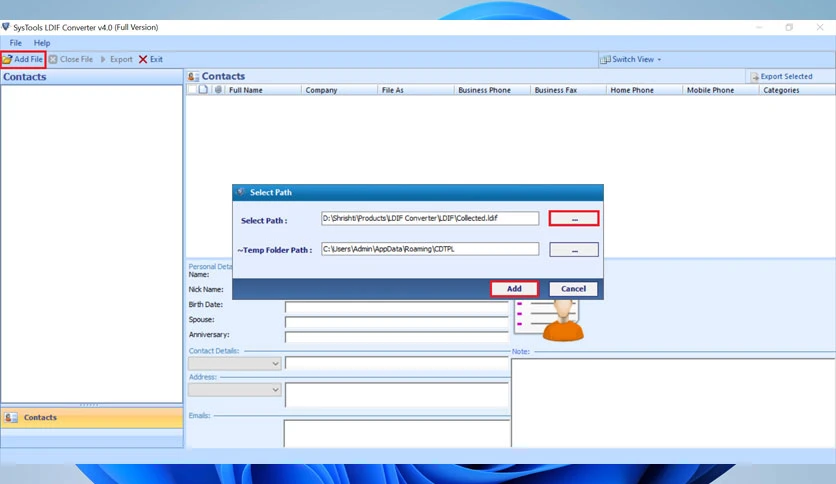Click the splitter grip above Contacts nav item

[89, 405]
